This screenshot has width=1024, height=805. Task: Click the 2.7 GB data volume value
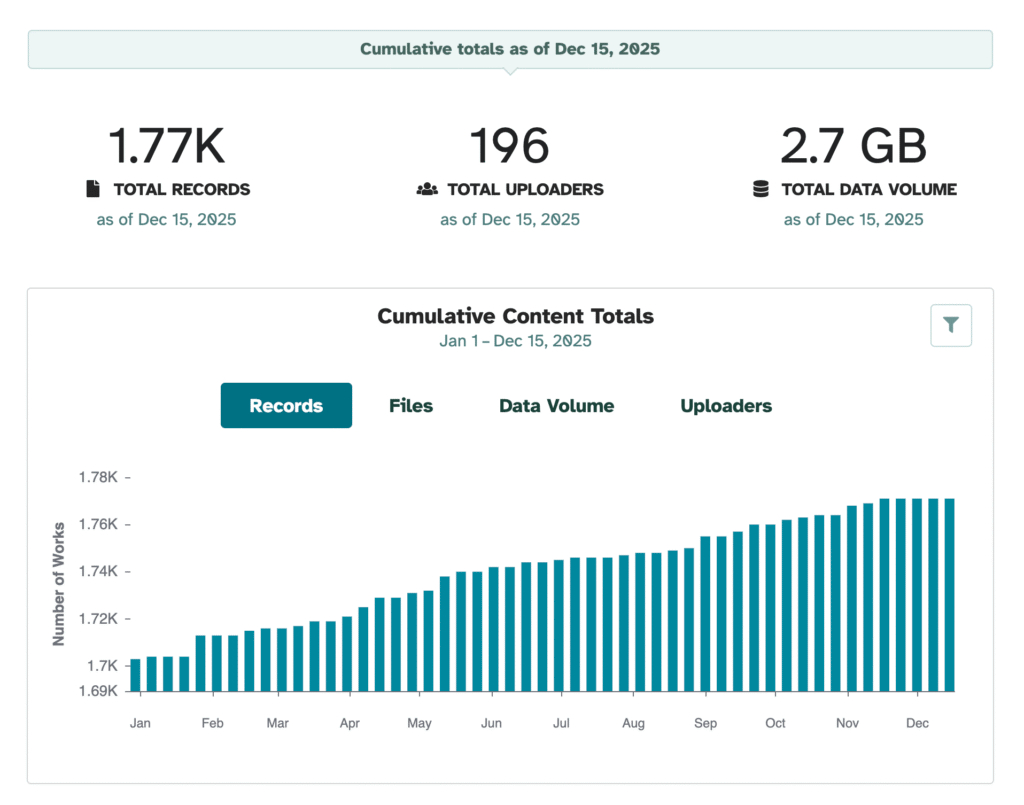tap(854, 146)
